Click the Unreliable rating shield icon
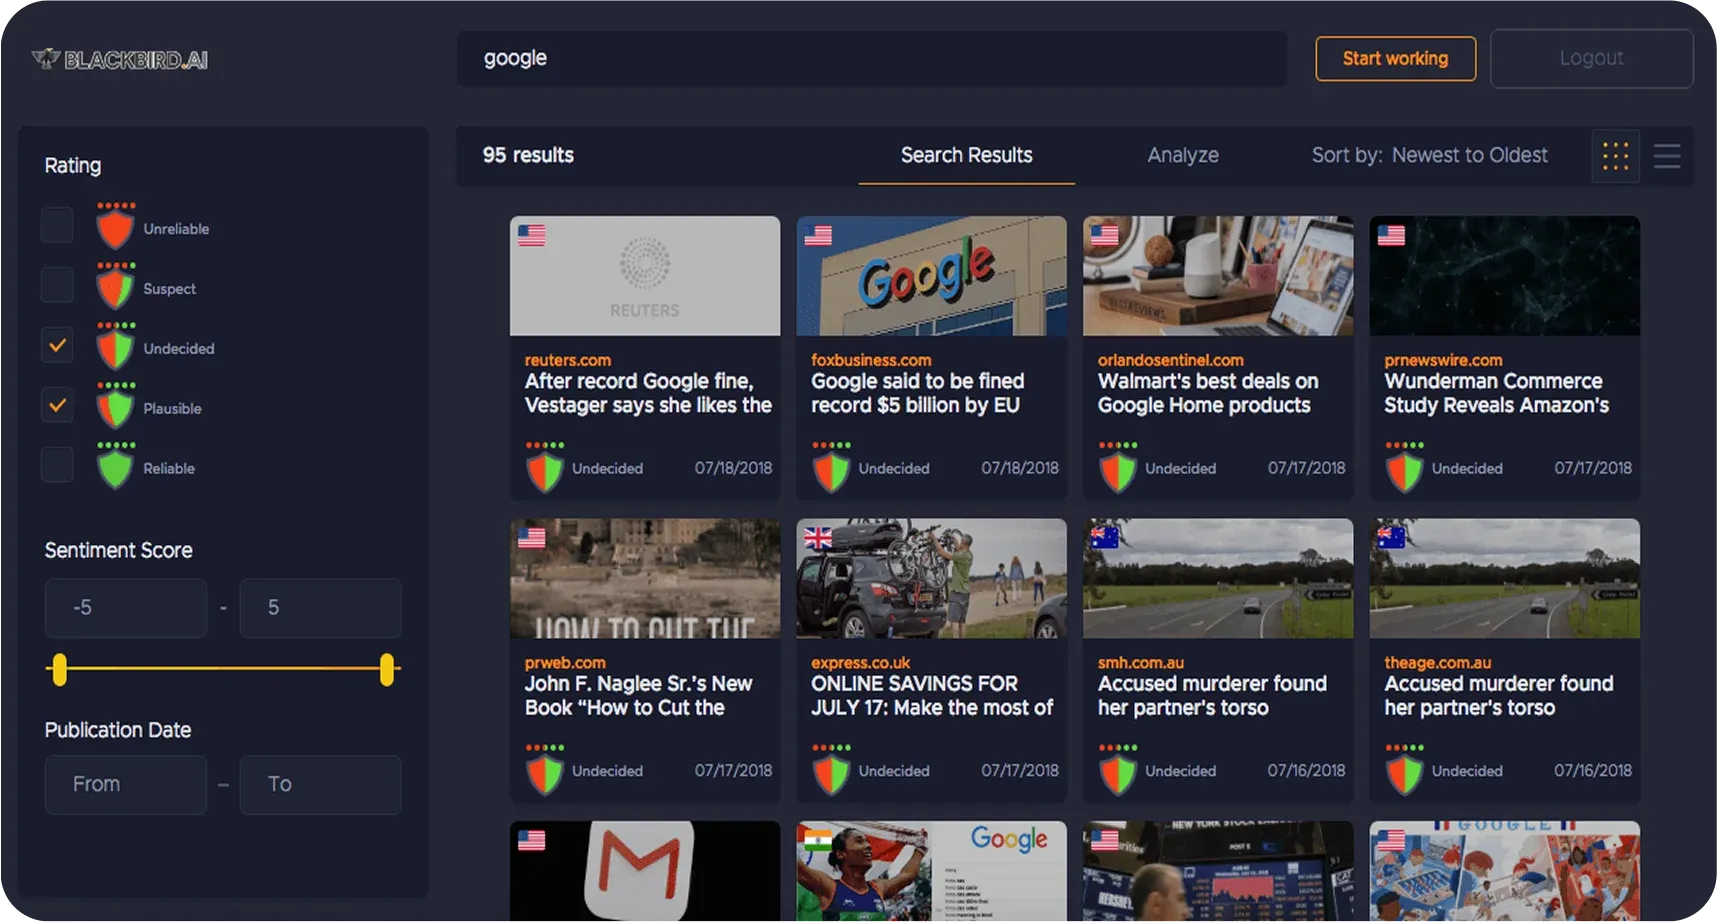 pos(115,227)
